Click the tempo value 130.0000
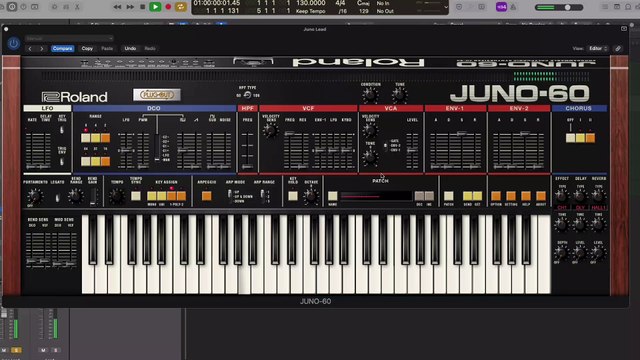The width and height of the screenshot is (640, 360). (x=310, y=3)
